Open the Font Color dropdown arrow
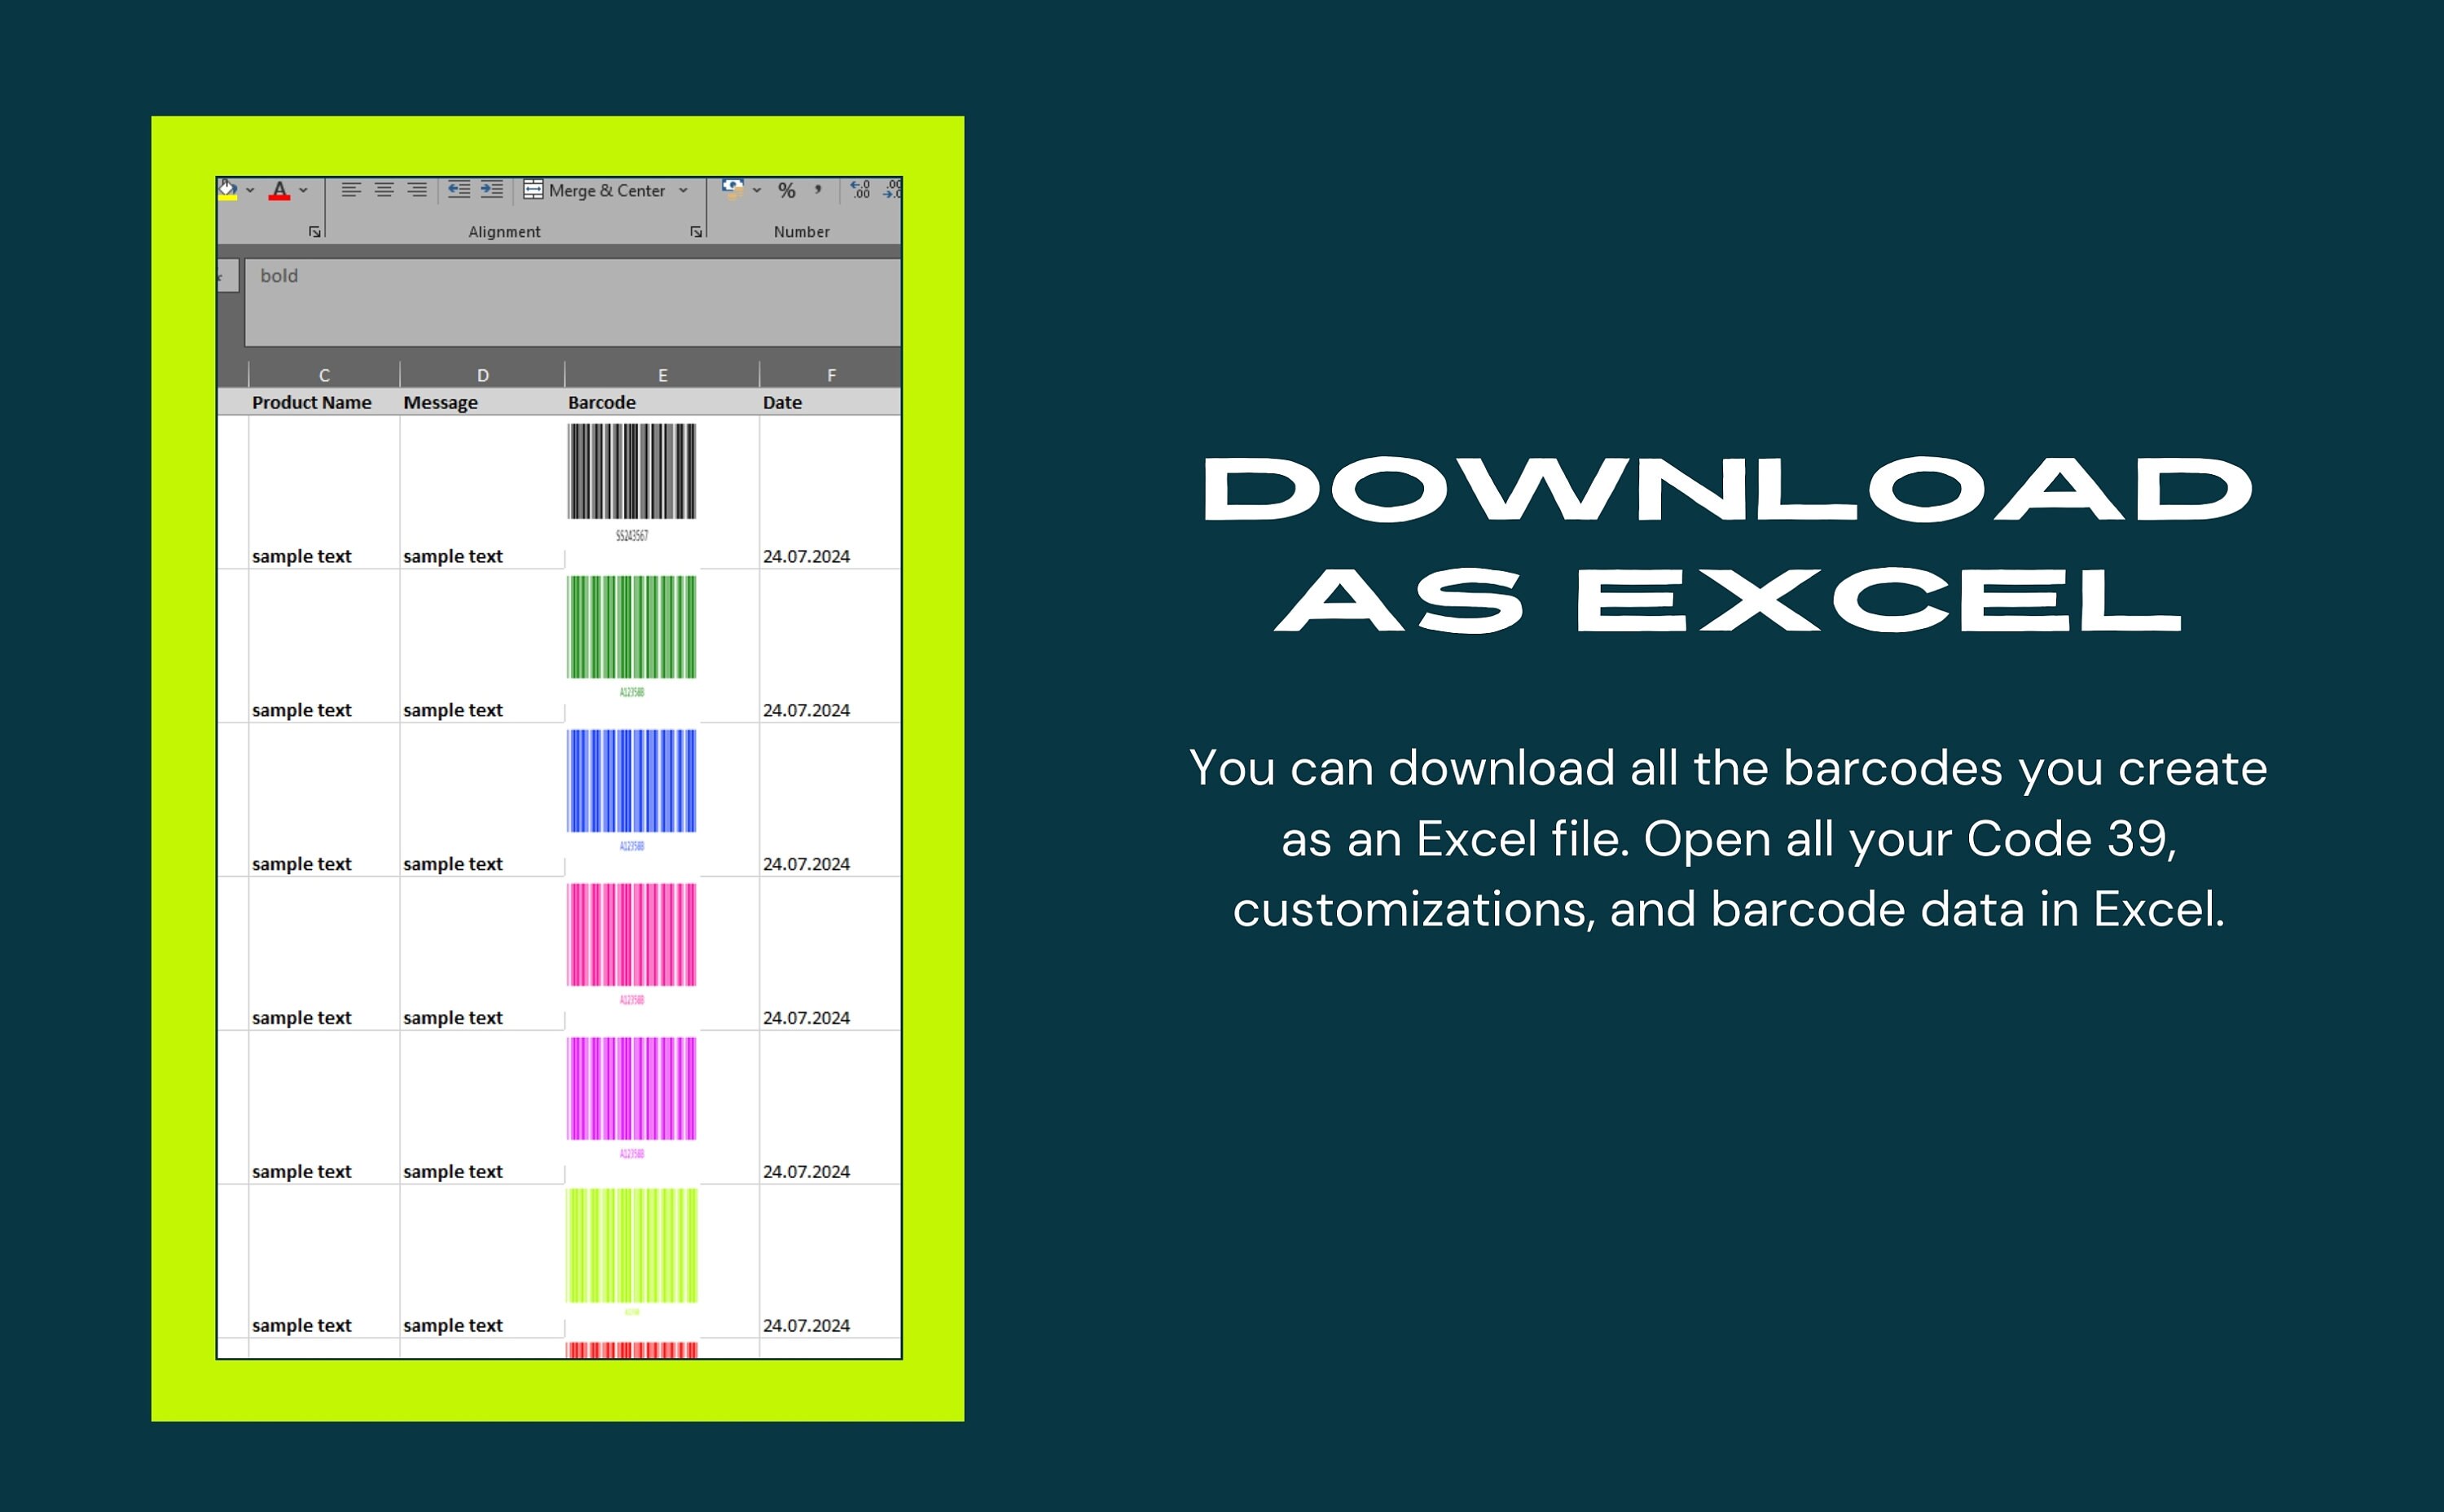Image resolution: width=2444 pixels, height=1512 pixels. tap(303, 190)
